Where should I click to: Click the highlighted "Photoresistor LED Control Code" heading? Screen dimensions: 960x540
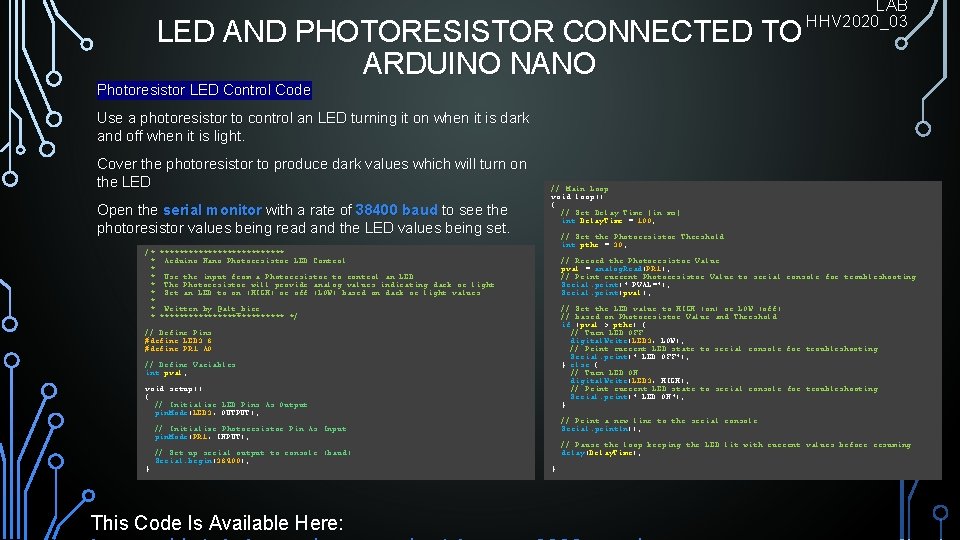tap(204, 90)
